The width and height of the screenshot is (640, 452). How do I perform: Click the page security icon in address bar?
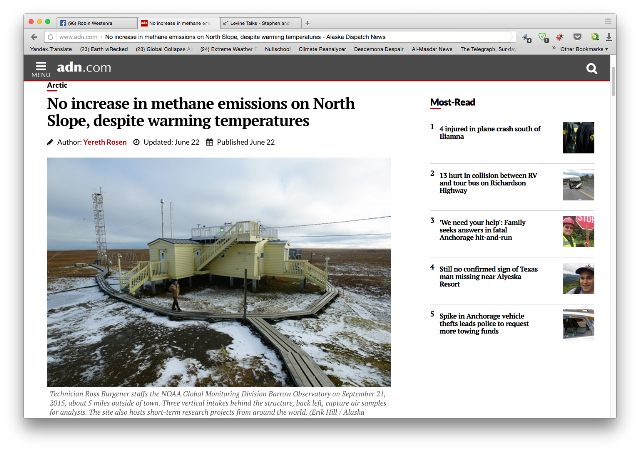click(50, 37)
